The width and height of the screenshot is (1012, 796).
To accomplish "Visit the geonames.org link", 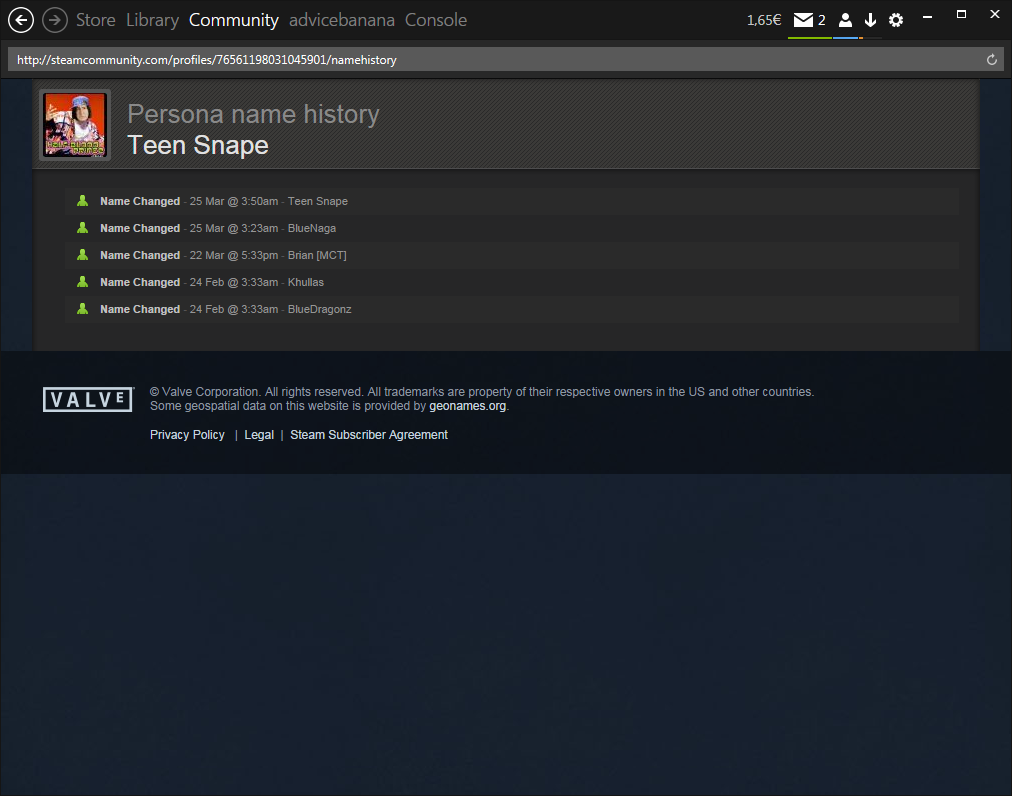I will point(468,406).
